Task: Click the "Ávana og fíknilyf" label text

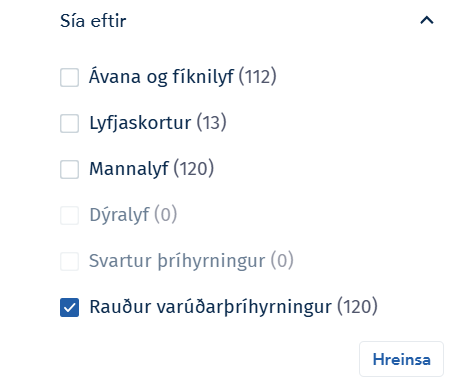Action: pos(162,76)
